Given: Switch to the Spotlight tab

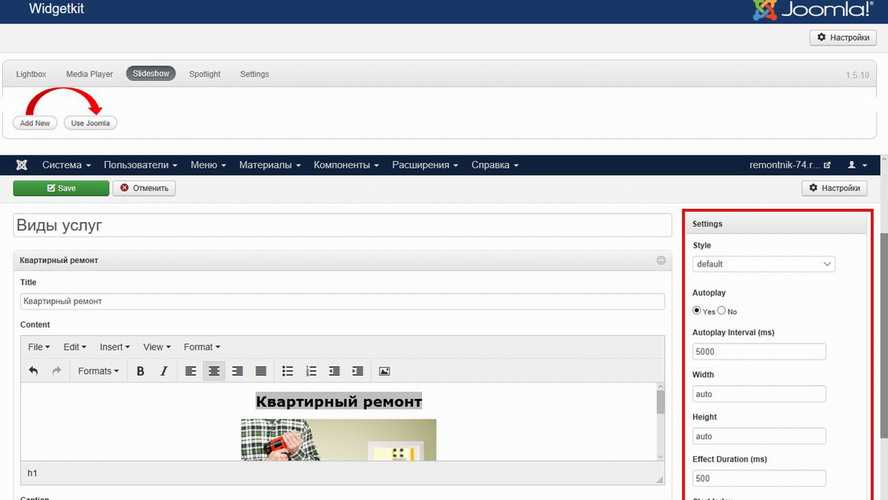Looking at the screenshot, I should (x=205, y=74).
